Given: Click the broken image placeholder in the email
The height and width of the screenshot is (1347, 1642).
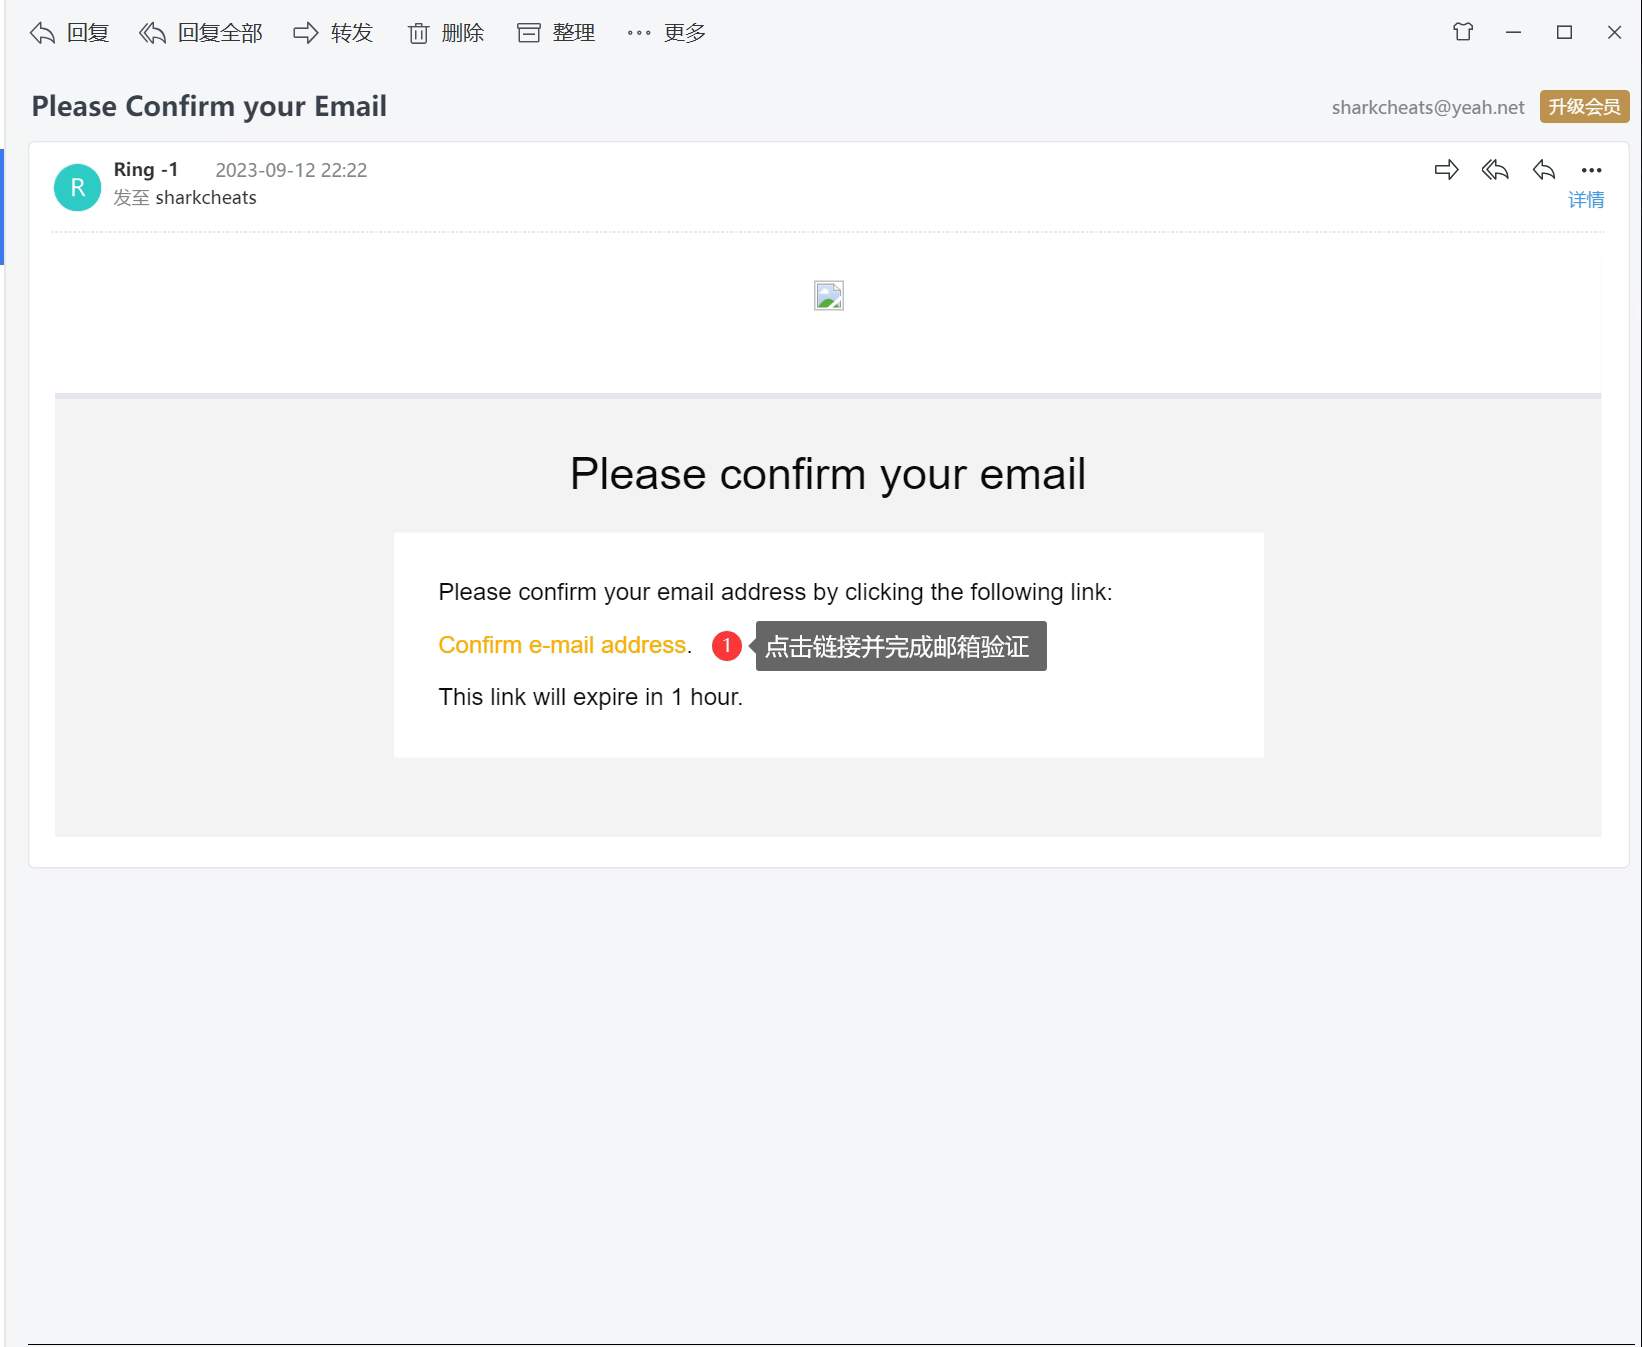Looking at the screenshot, I should 829,295.
